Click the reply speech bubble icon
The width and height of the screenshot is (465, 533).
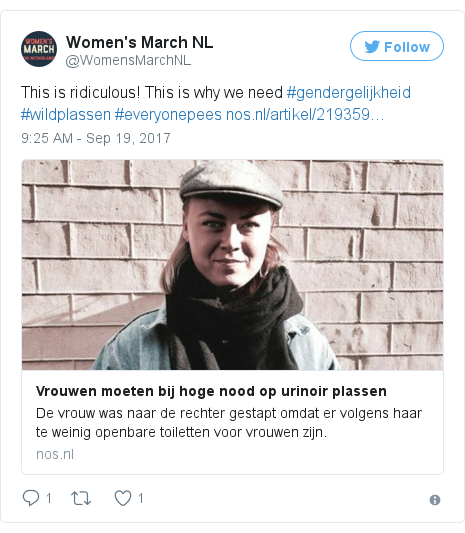pos(31,498)
